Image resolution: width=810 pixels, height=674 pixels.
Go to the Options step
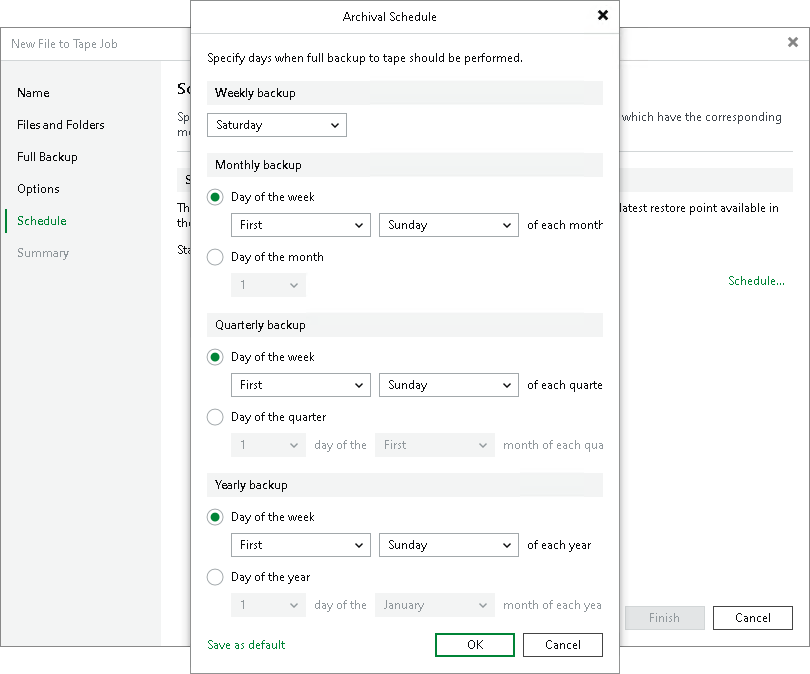(x=38, y=189)
